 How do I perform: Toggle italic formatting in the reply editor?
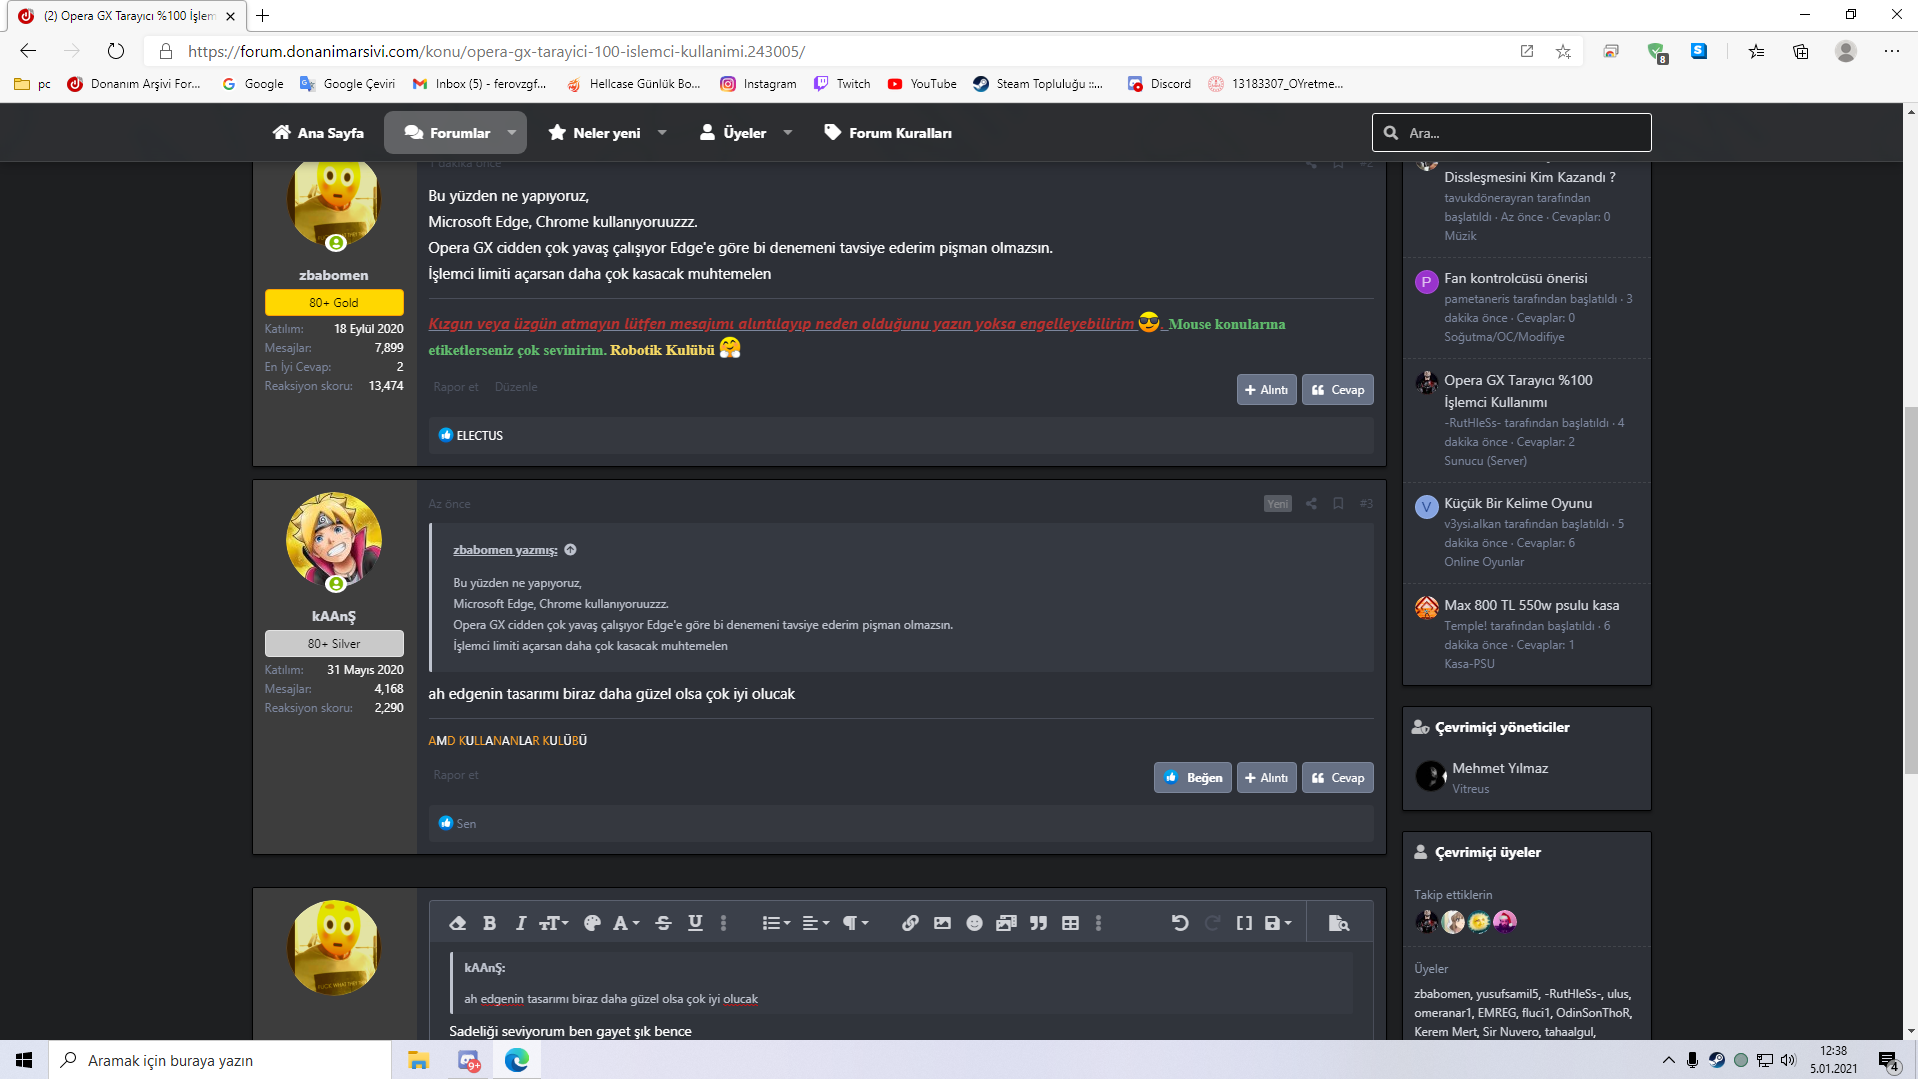[520, 923]
